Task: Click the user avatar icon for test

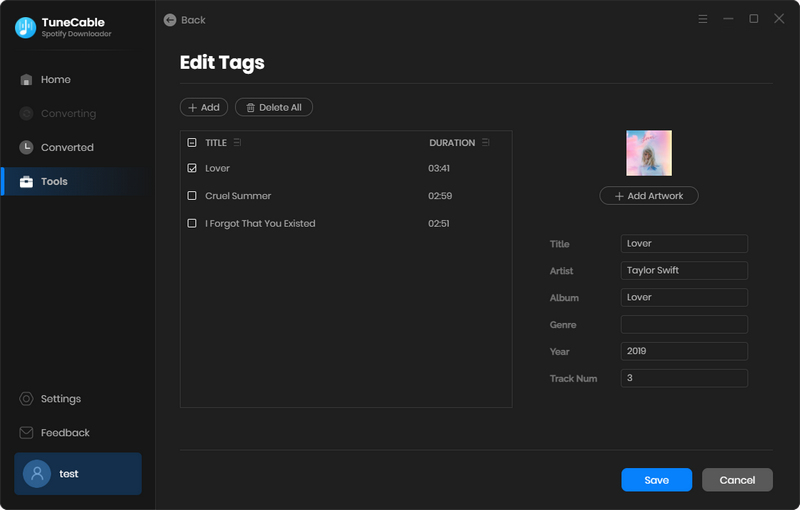Action: point(37,474)
